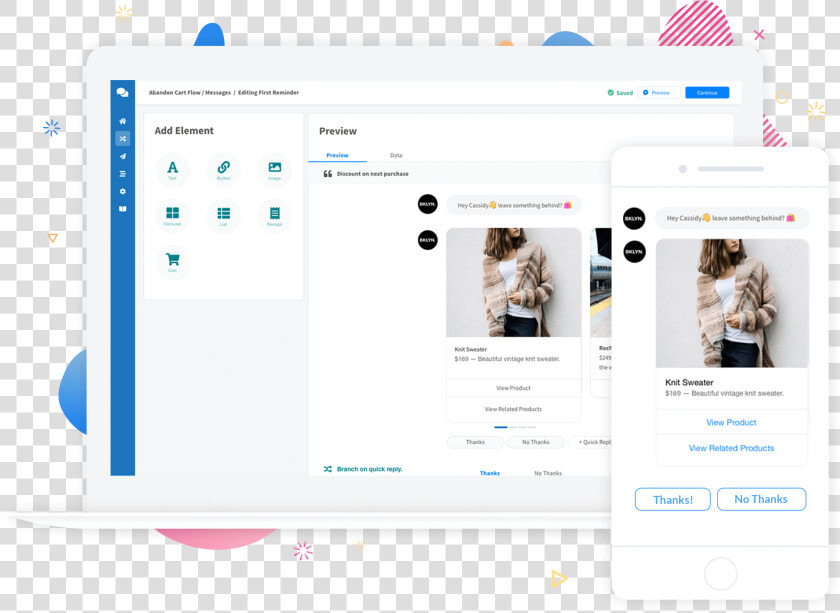Add a Carousel element
840x613 pixels.
pos(172,215)
